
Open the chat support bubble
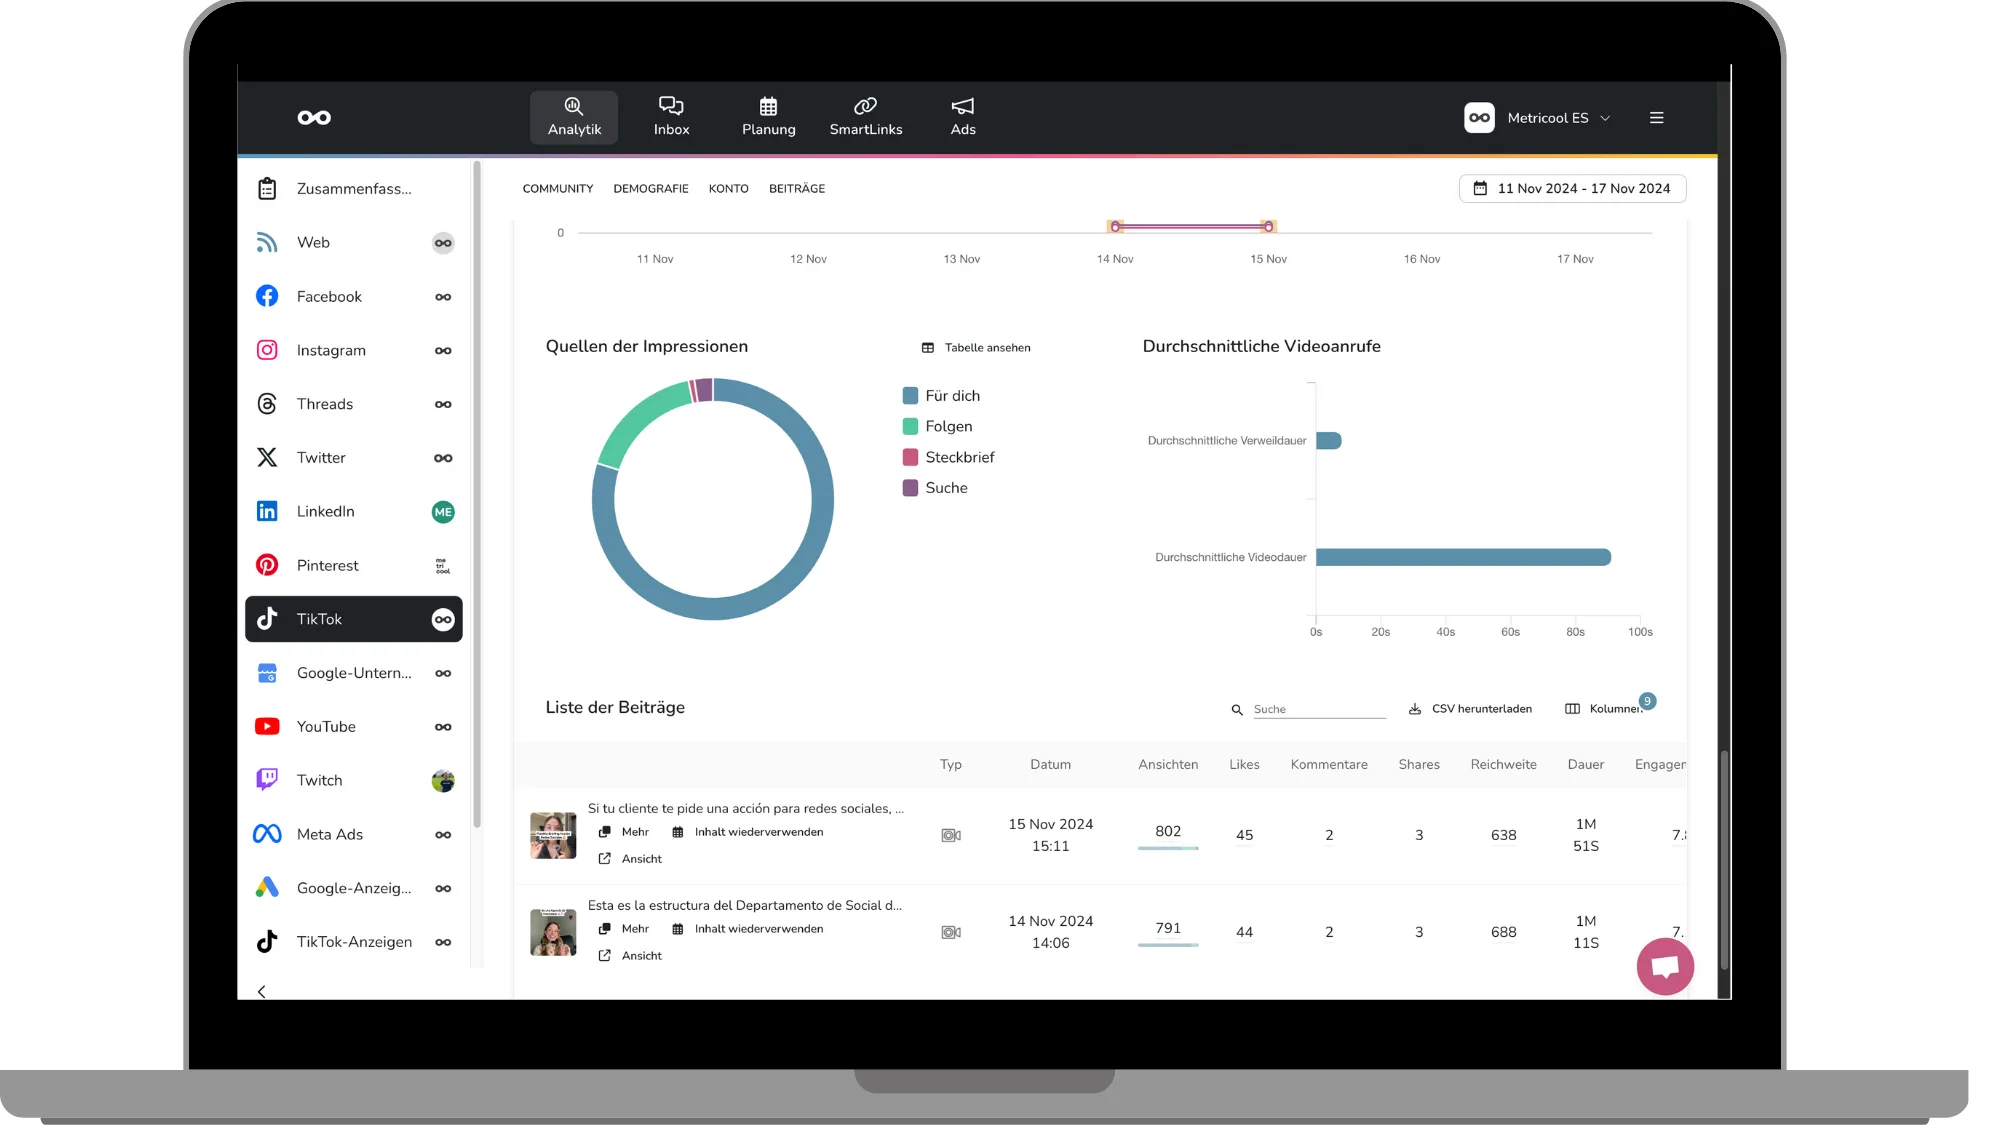(1664, 966)
